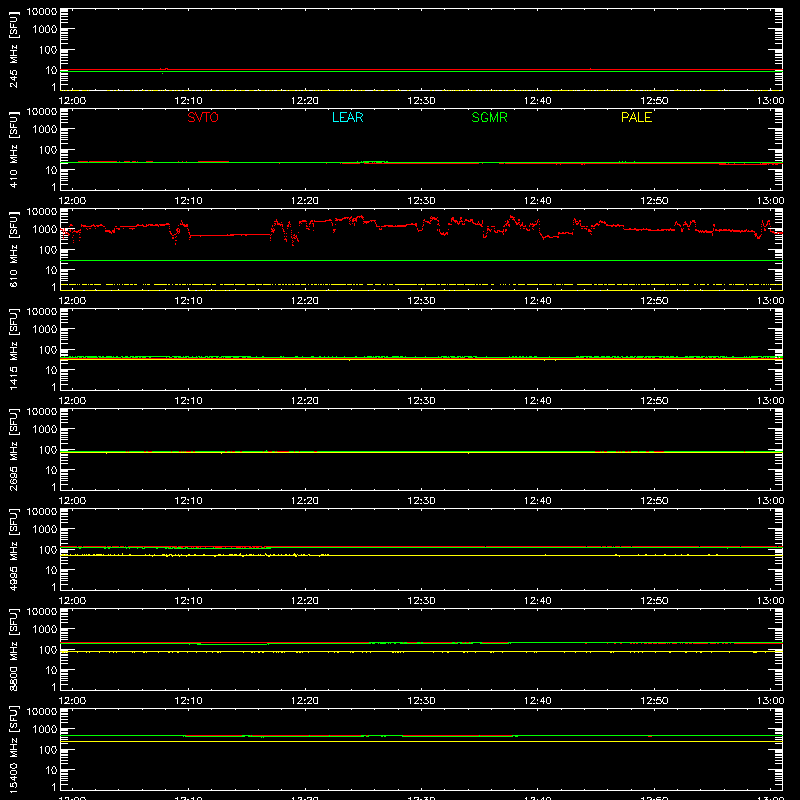Image resolution: width=800 pixels, height=800 pixels.
Task: Click the yellow PALE line in 15400 MHz panel
Action: 421,741
